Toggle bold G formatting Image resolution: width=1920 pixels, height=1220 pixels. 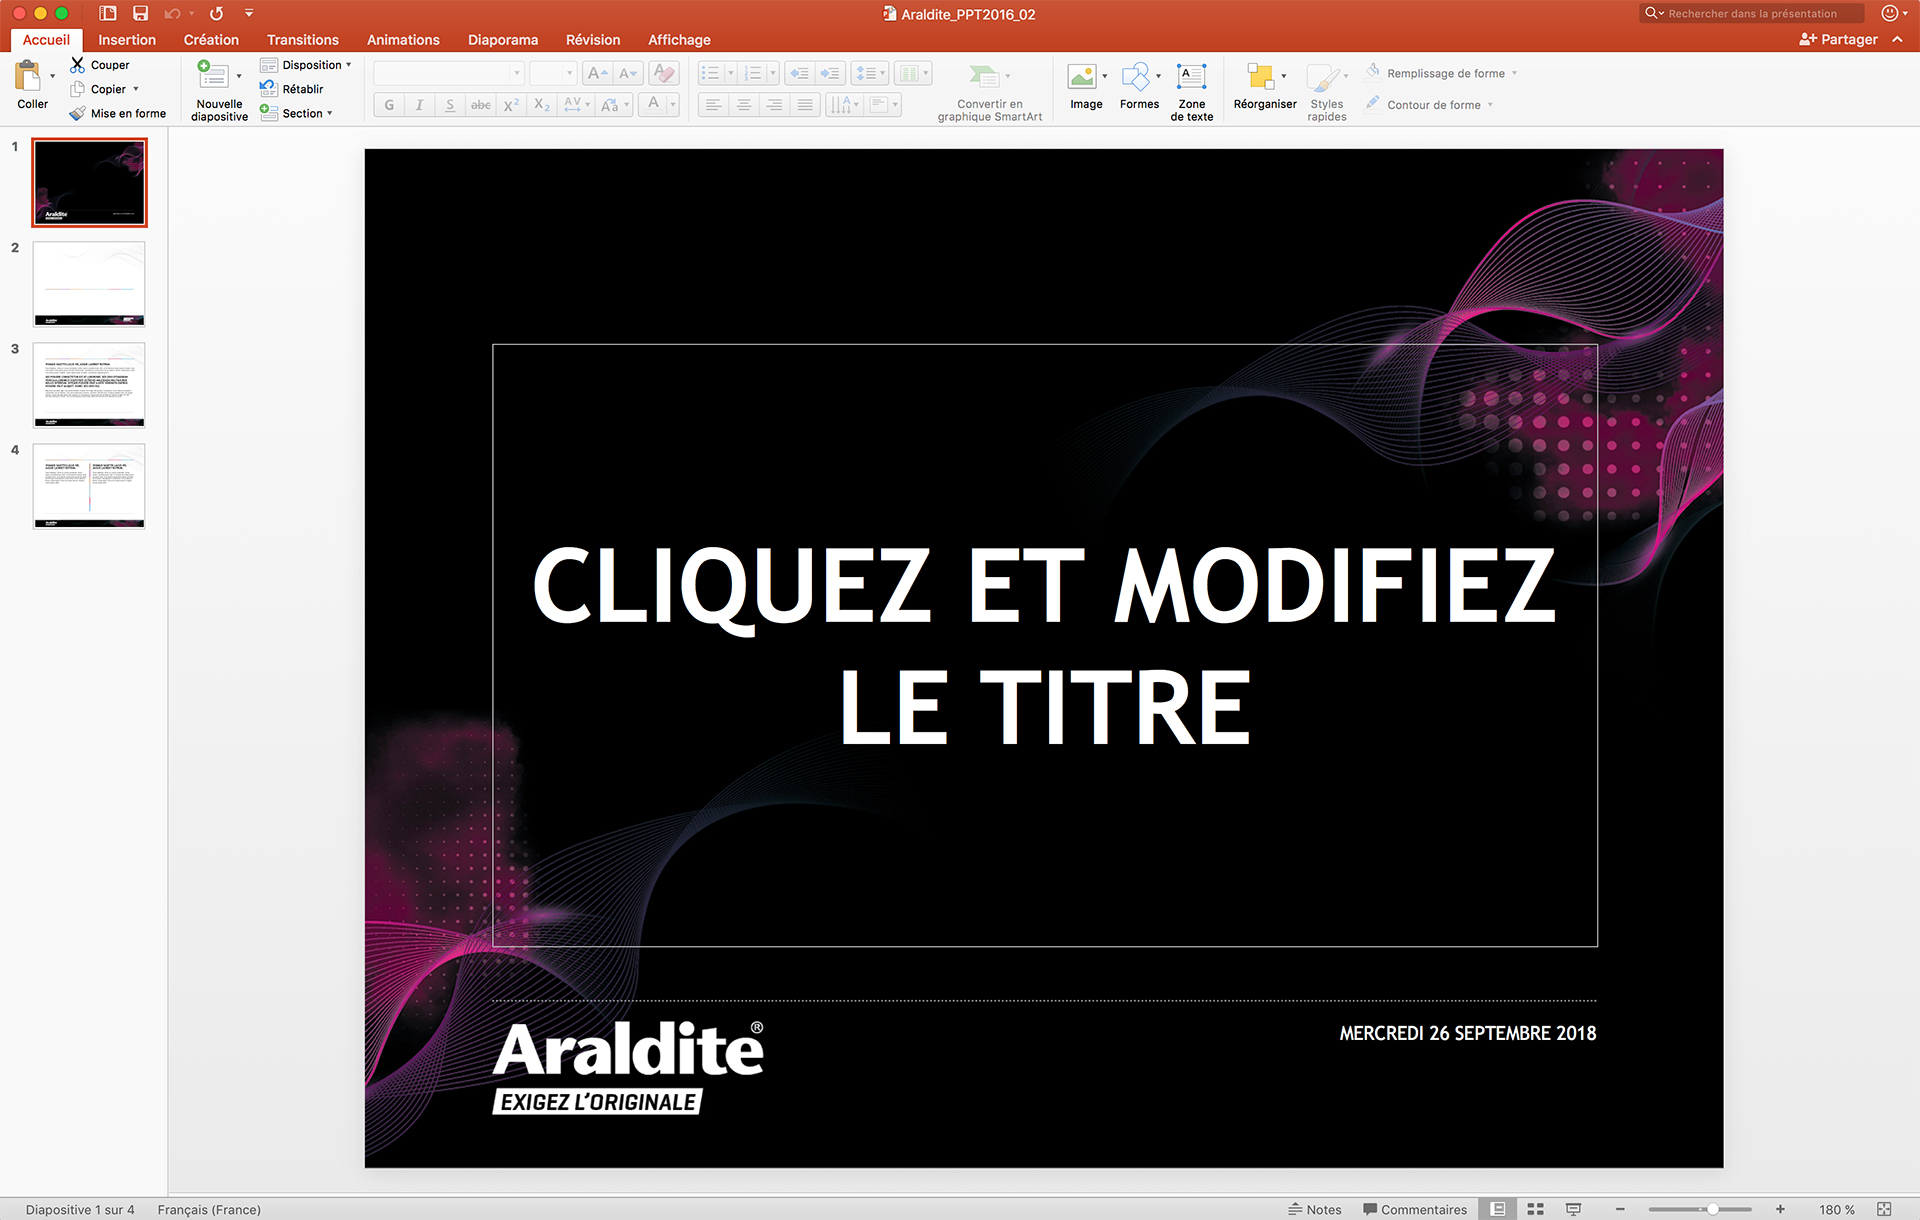pos(389,105)
